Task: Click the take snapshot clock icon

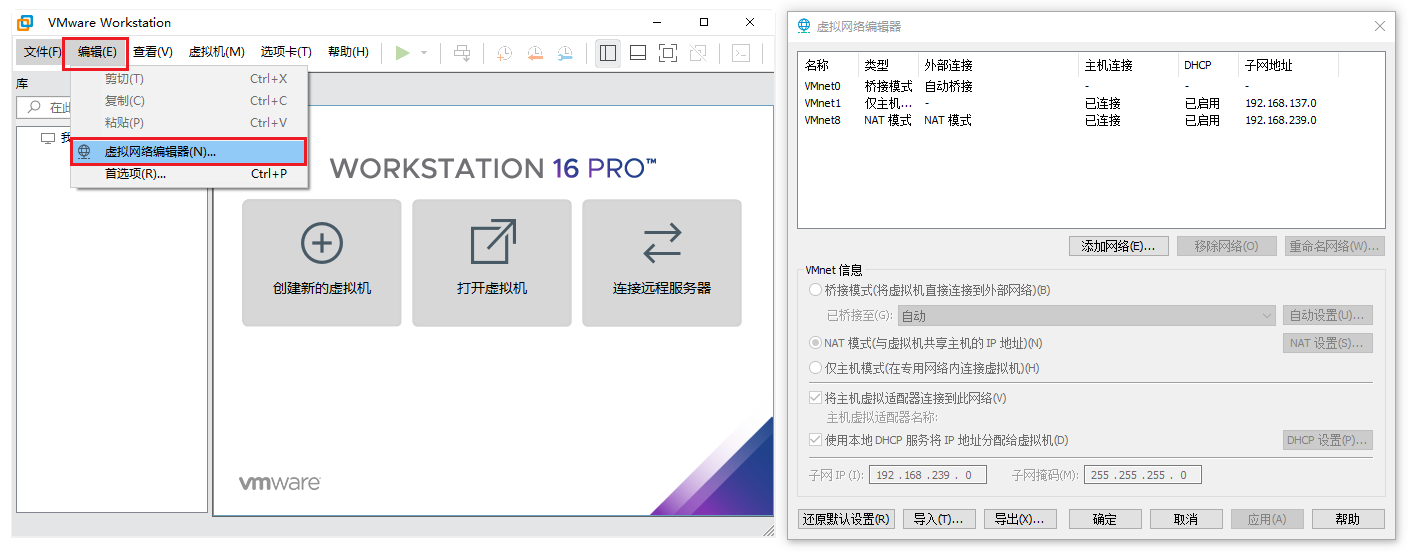Action: point(504,53)
